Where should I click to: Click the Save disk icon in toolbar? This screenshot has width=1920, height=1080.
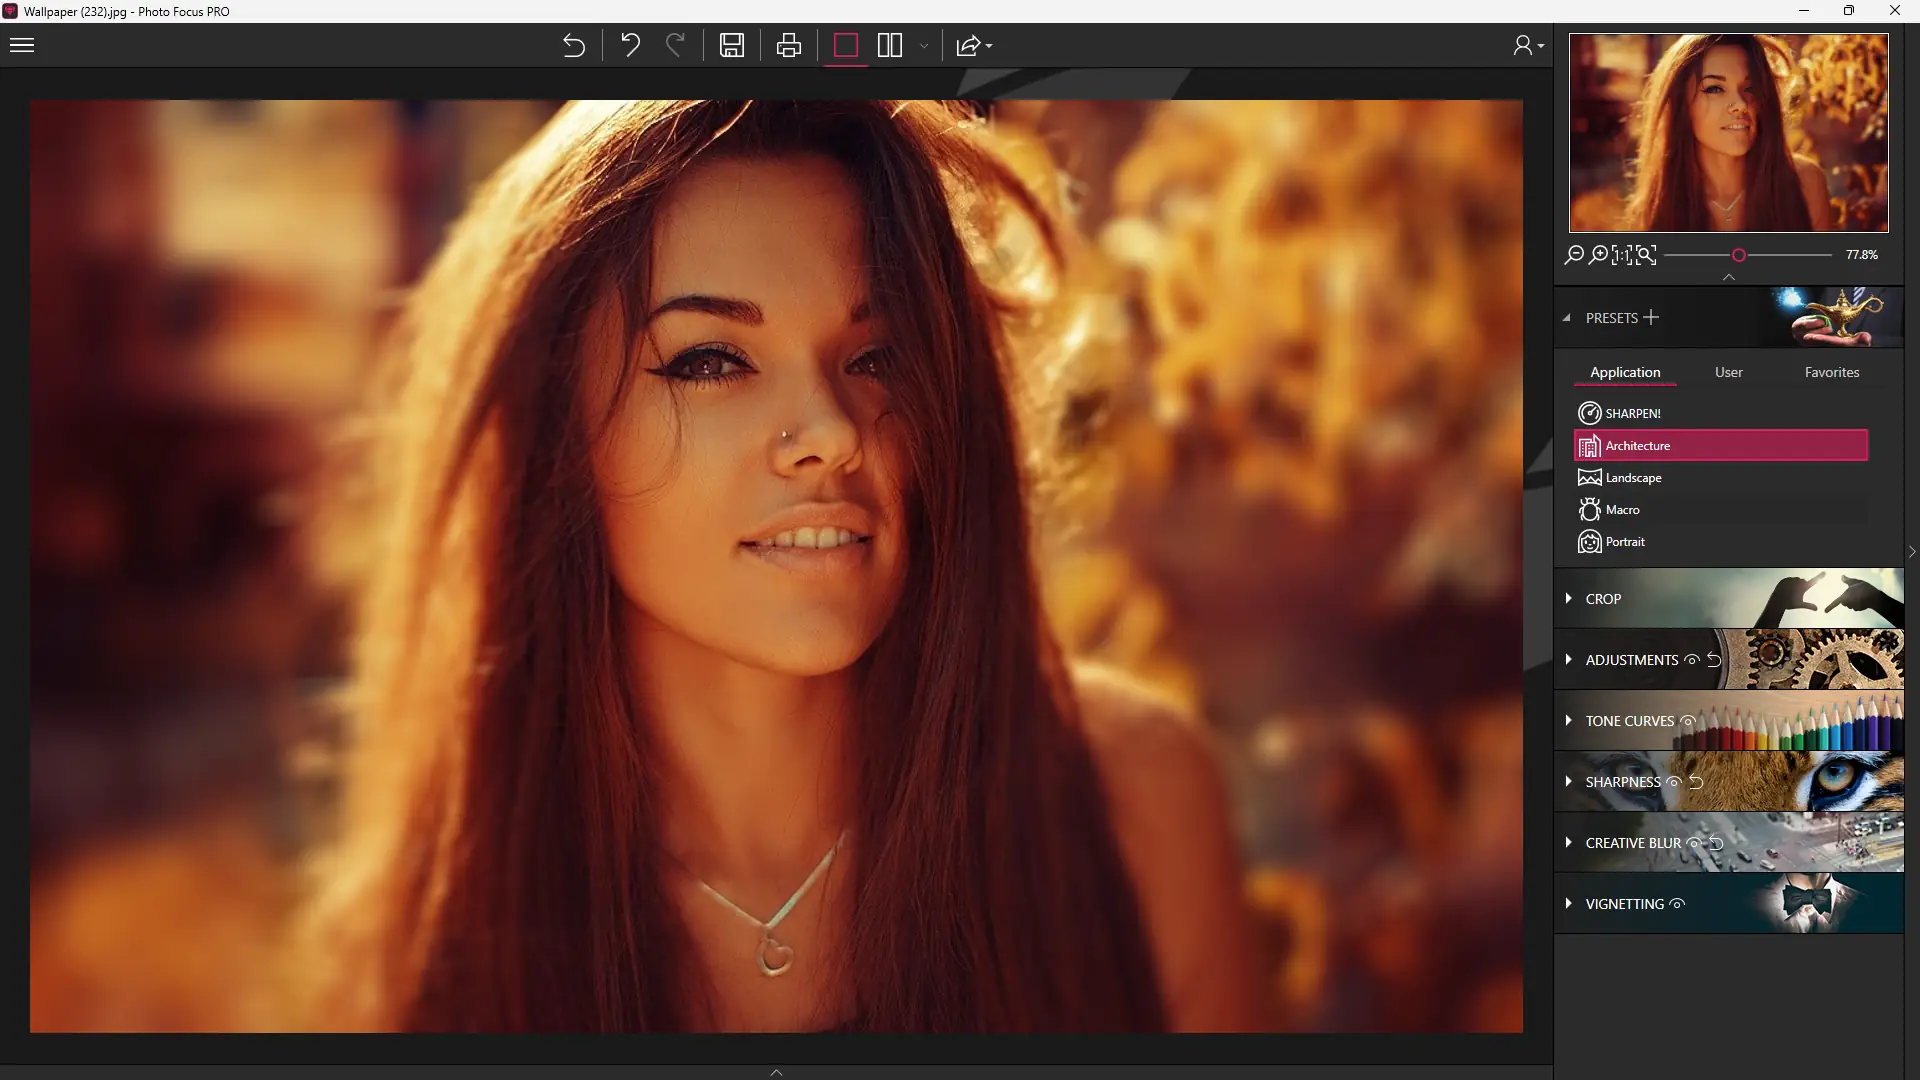pos(732,46)
